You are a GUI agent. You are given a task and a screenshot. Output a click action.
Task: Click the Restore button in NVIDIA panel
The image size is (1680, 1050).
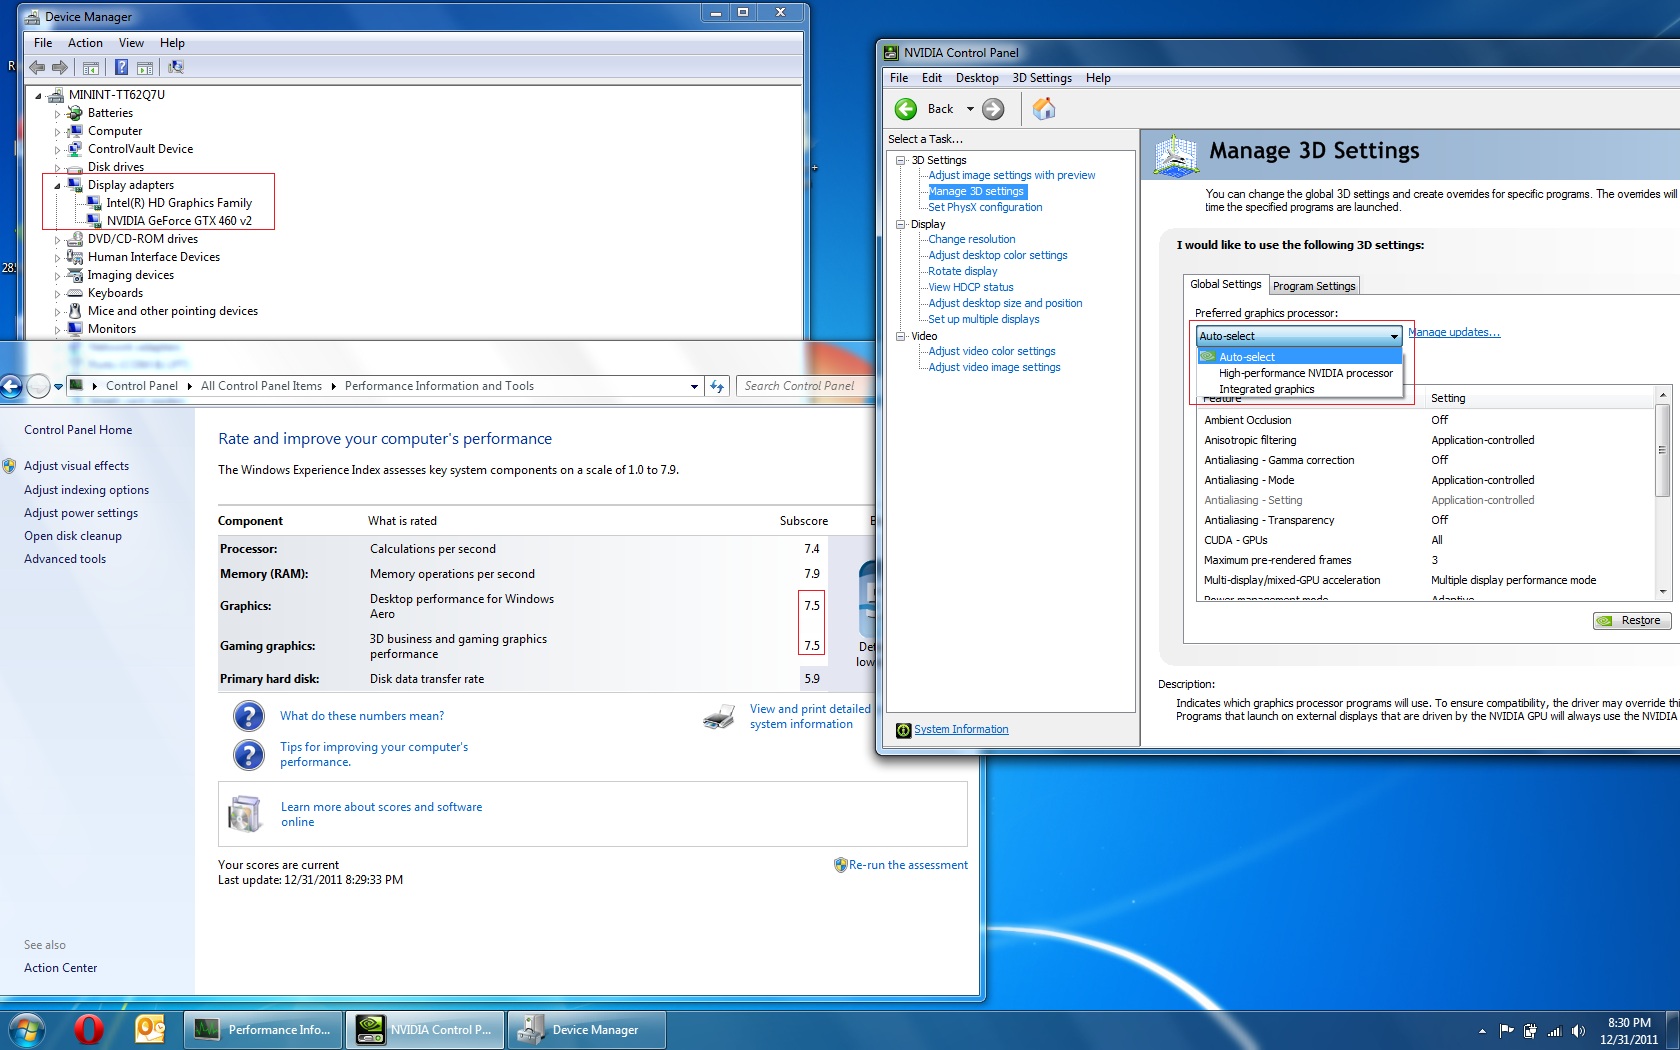click(1632, 621)
